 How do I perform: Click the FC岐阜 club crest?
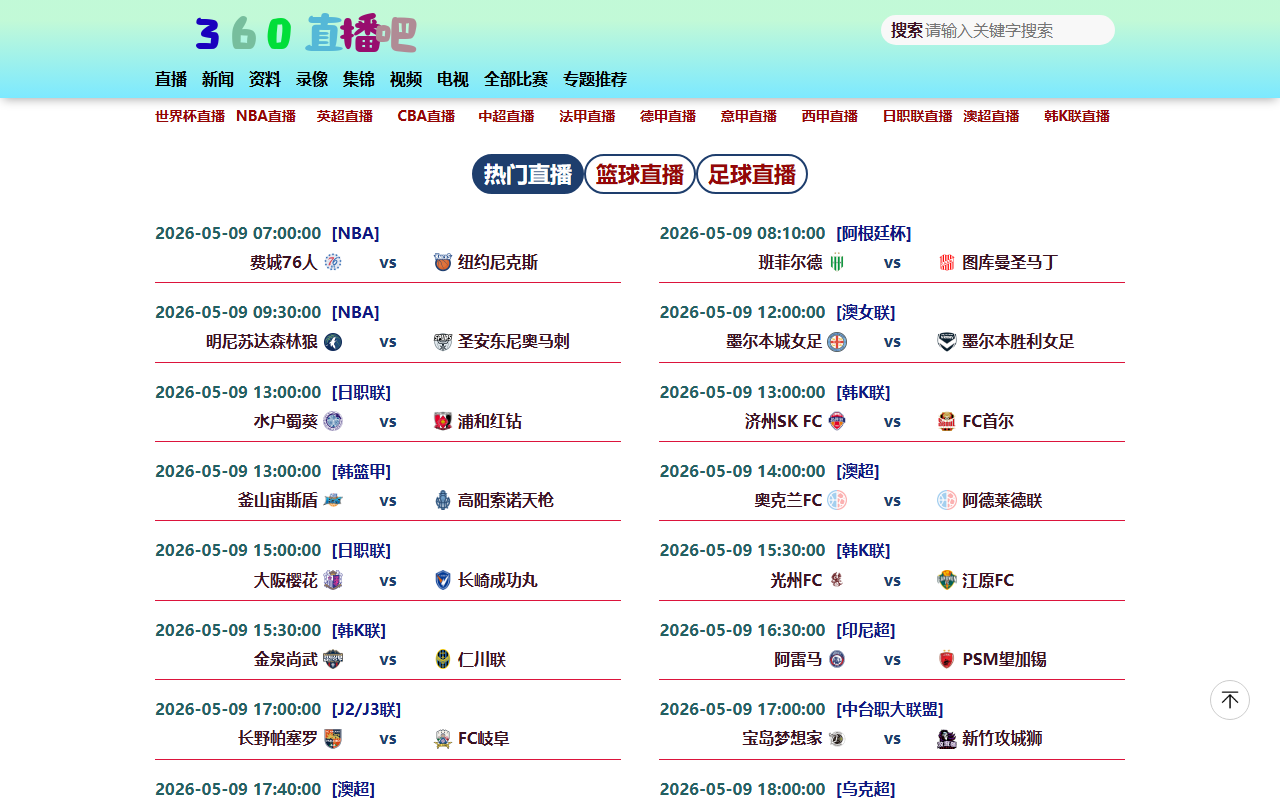443,738
